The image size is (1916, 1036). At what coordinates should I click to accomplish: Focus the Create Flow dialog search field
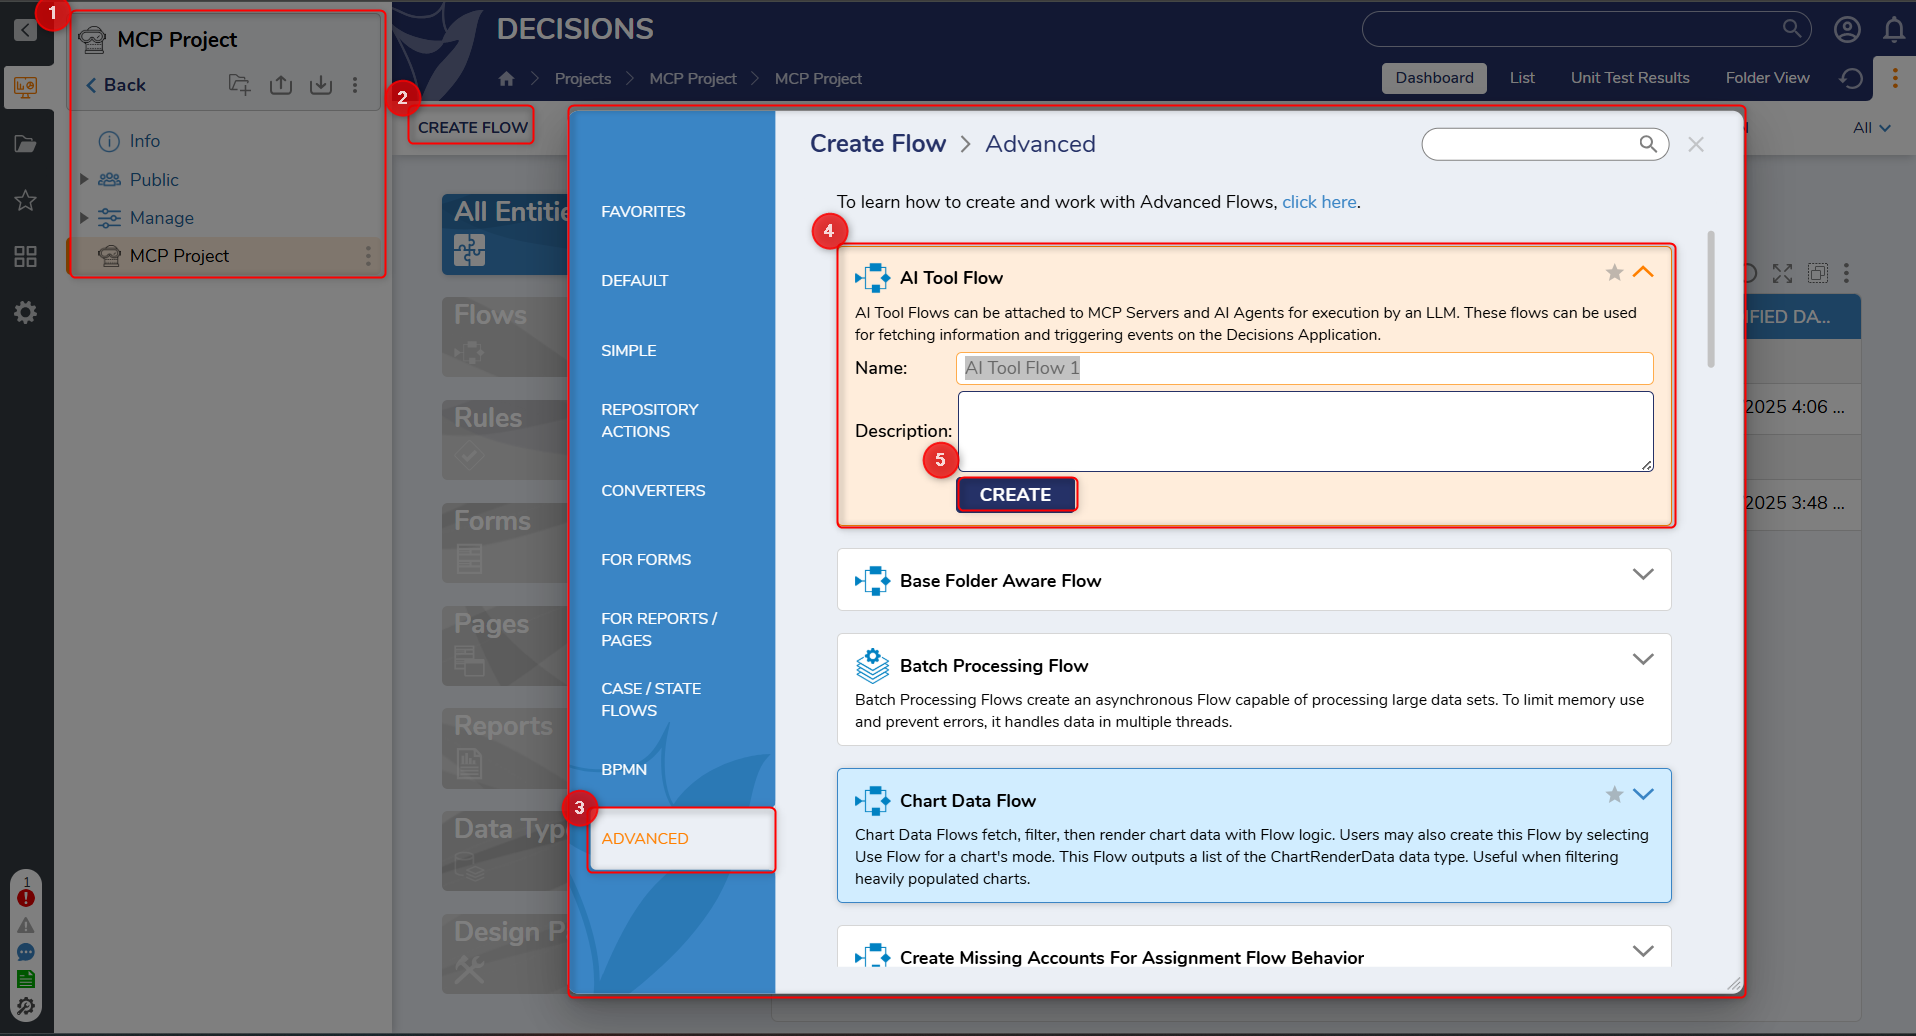(x=1545, y=144)
